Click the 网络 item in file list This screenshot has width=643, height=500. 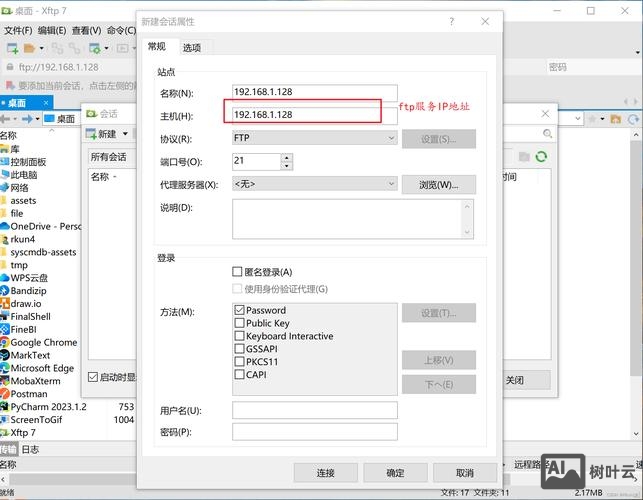coord(14,187)
